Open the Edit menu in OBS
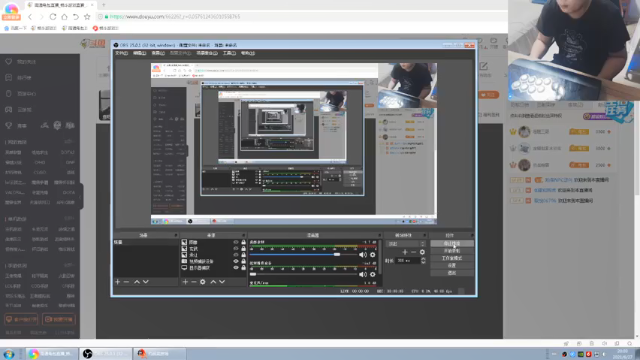640x360 pixels. click(x=140, y=53)
